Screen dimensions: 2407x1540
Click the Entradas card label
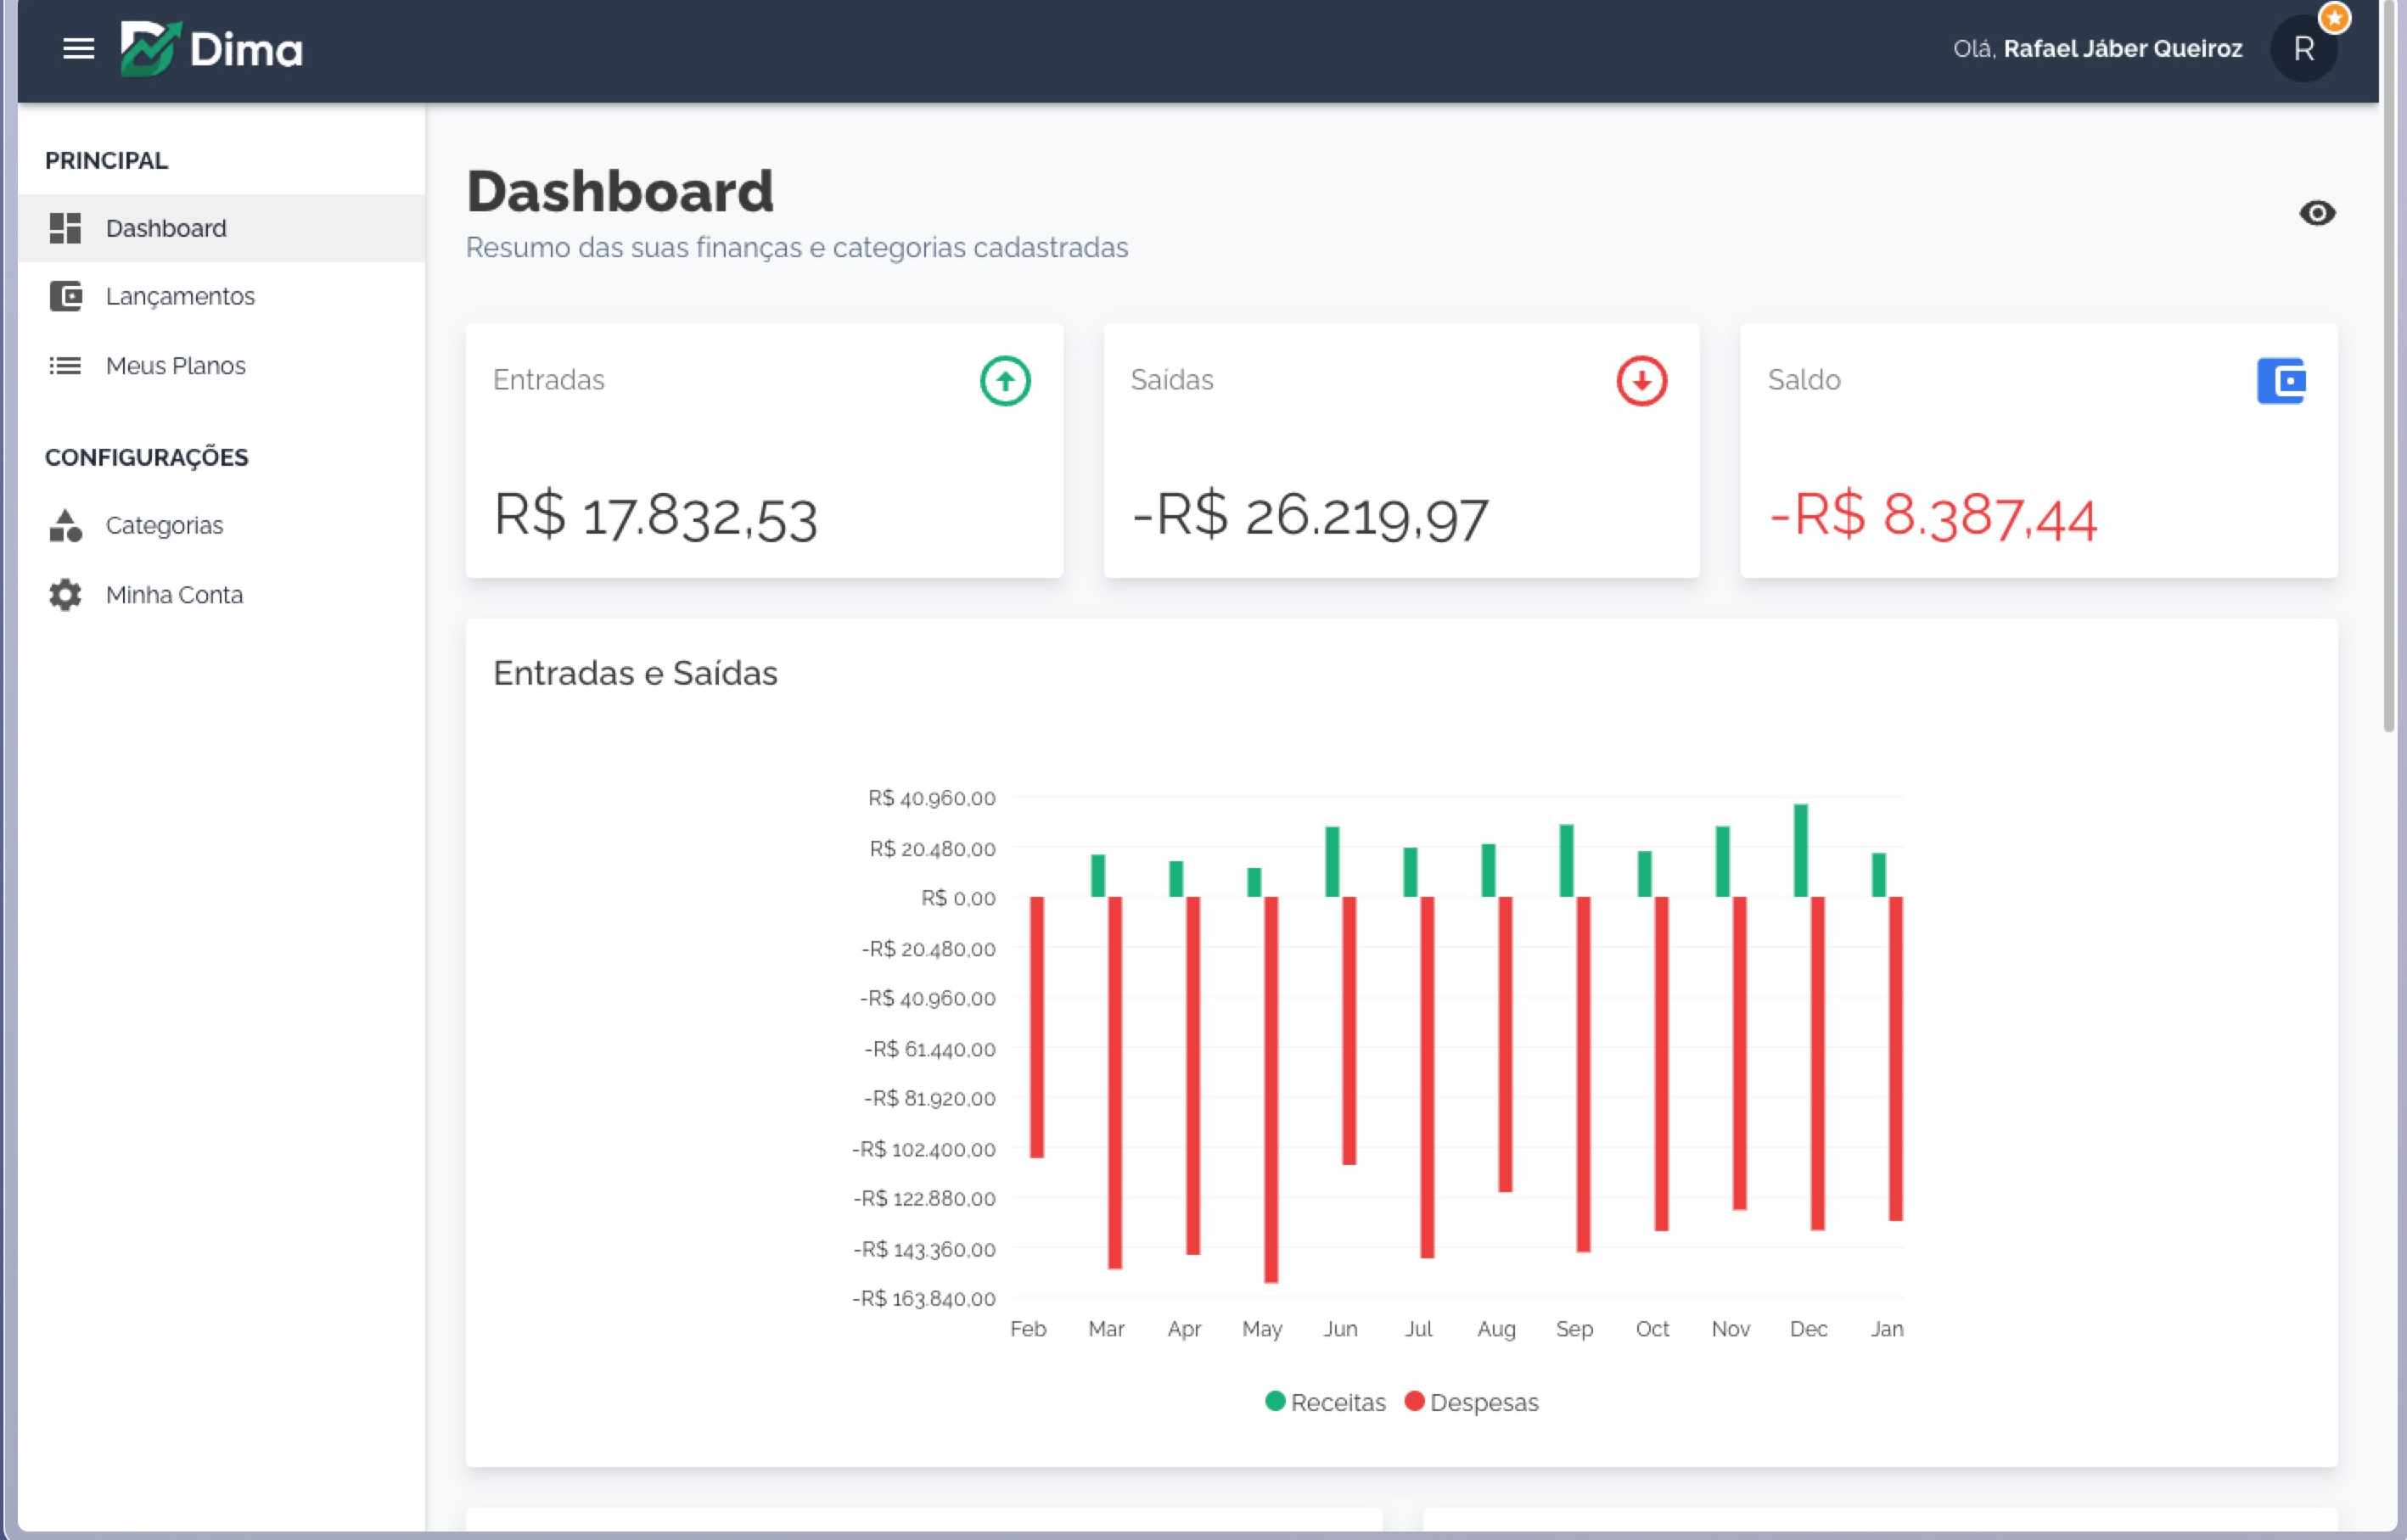point(548,380)
